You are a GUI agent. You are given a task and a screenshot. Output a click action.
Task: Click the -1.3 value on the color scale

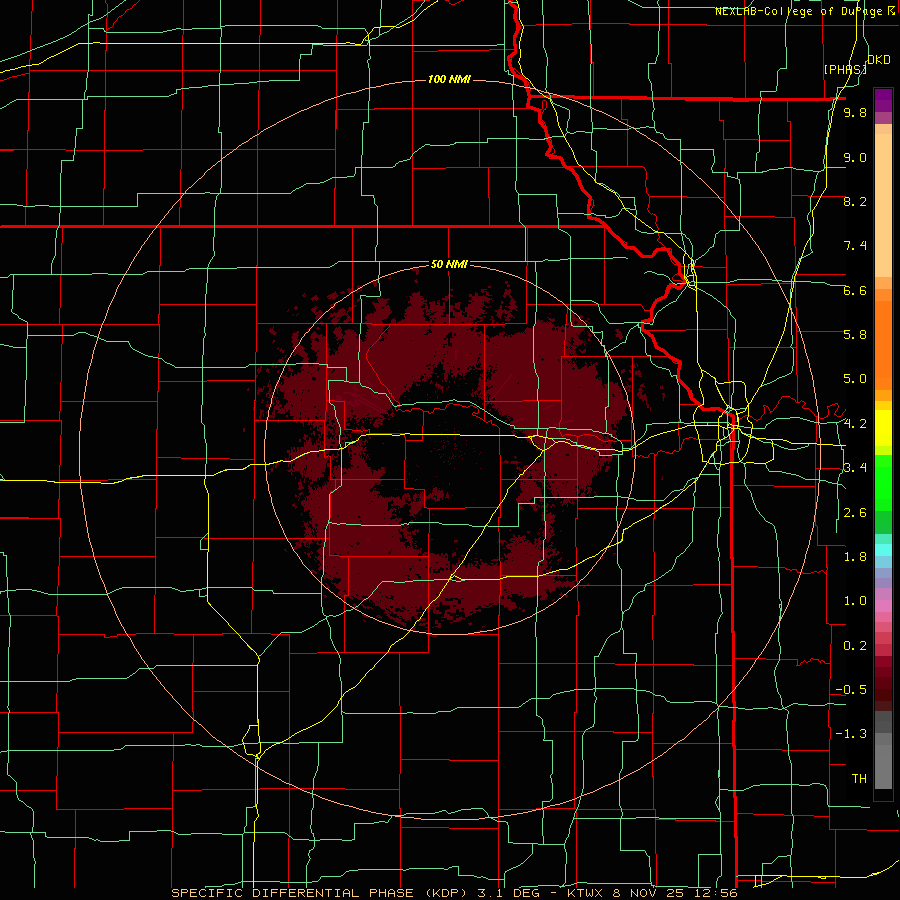coord(851,734)
